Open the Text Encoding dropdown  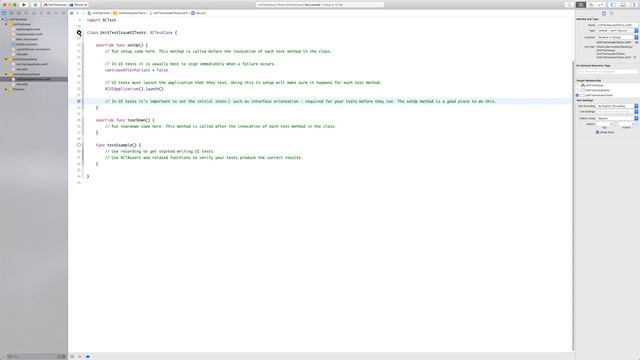click(617, 106)
